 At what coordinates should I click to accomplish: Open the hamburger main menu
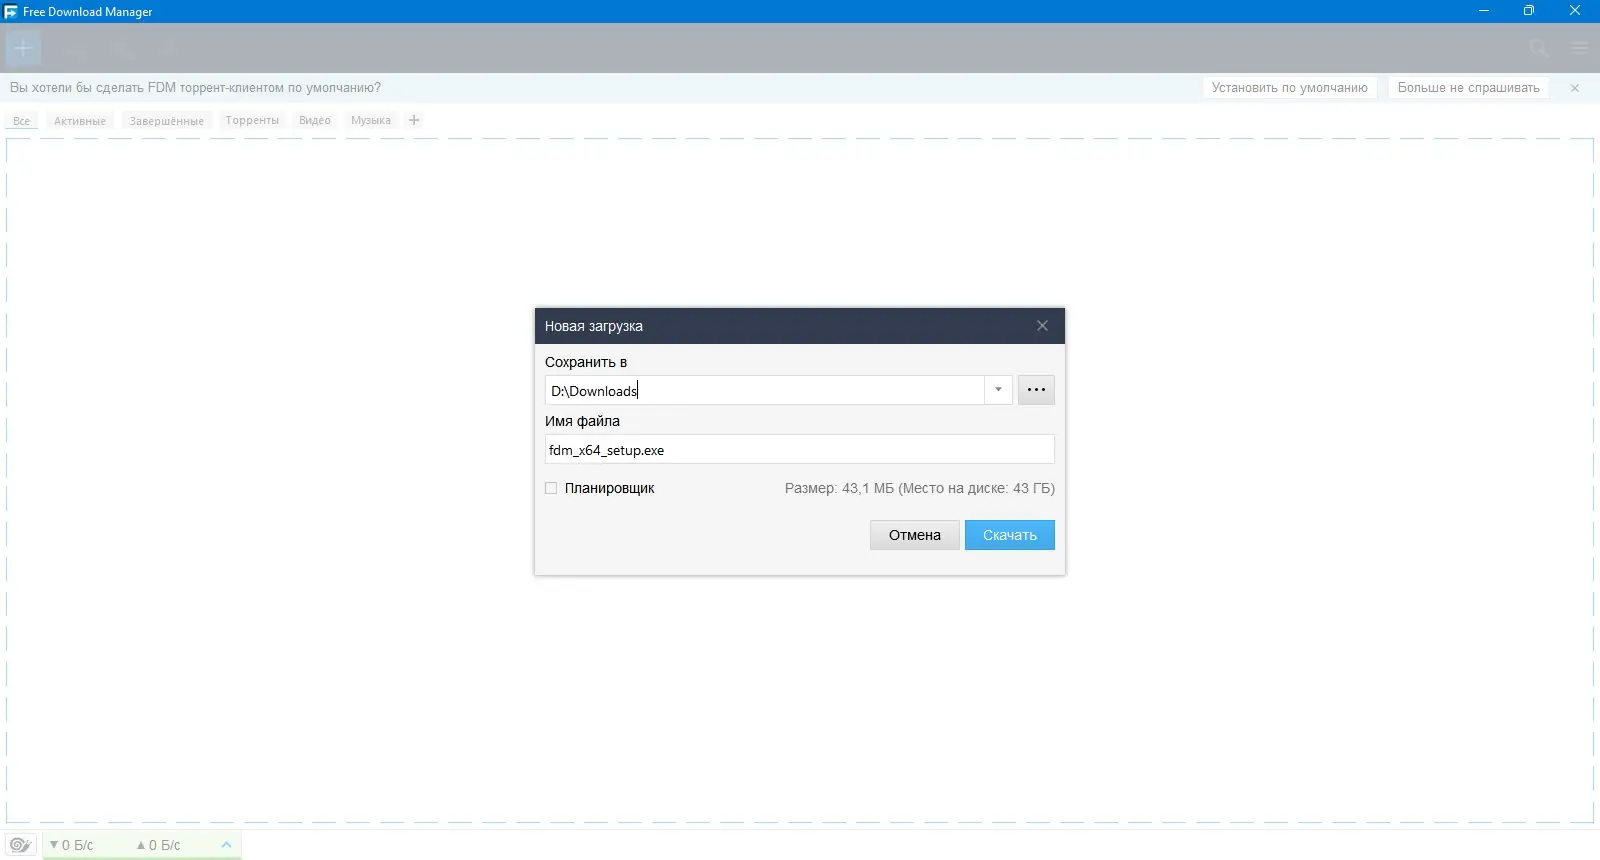[1580, 48]
